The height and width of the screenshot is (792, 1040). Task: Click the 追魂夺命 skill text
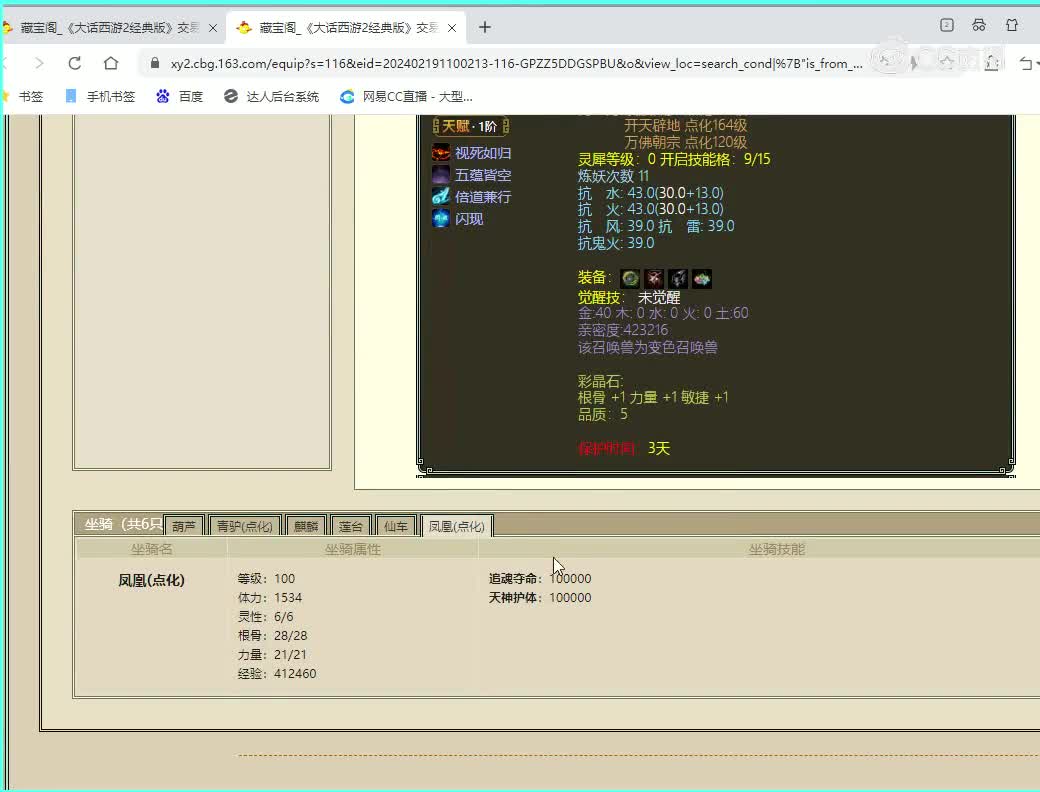[x=515, y=578]
